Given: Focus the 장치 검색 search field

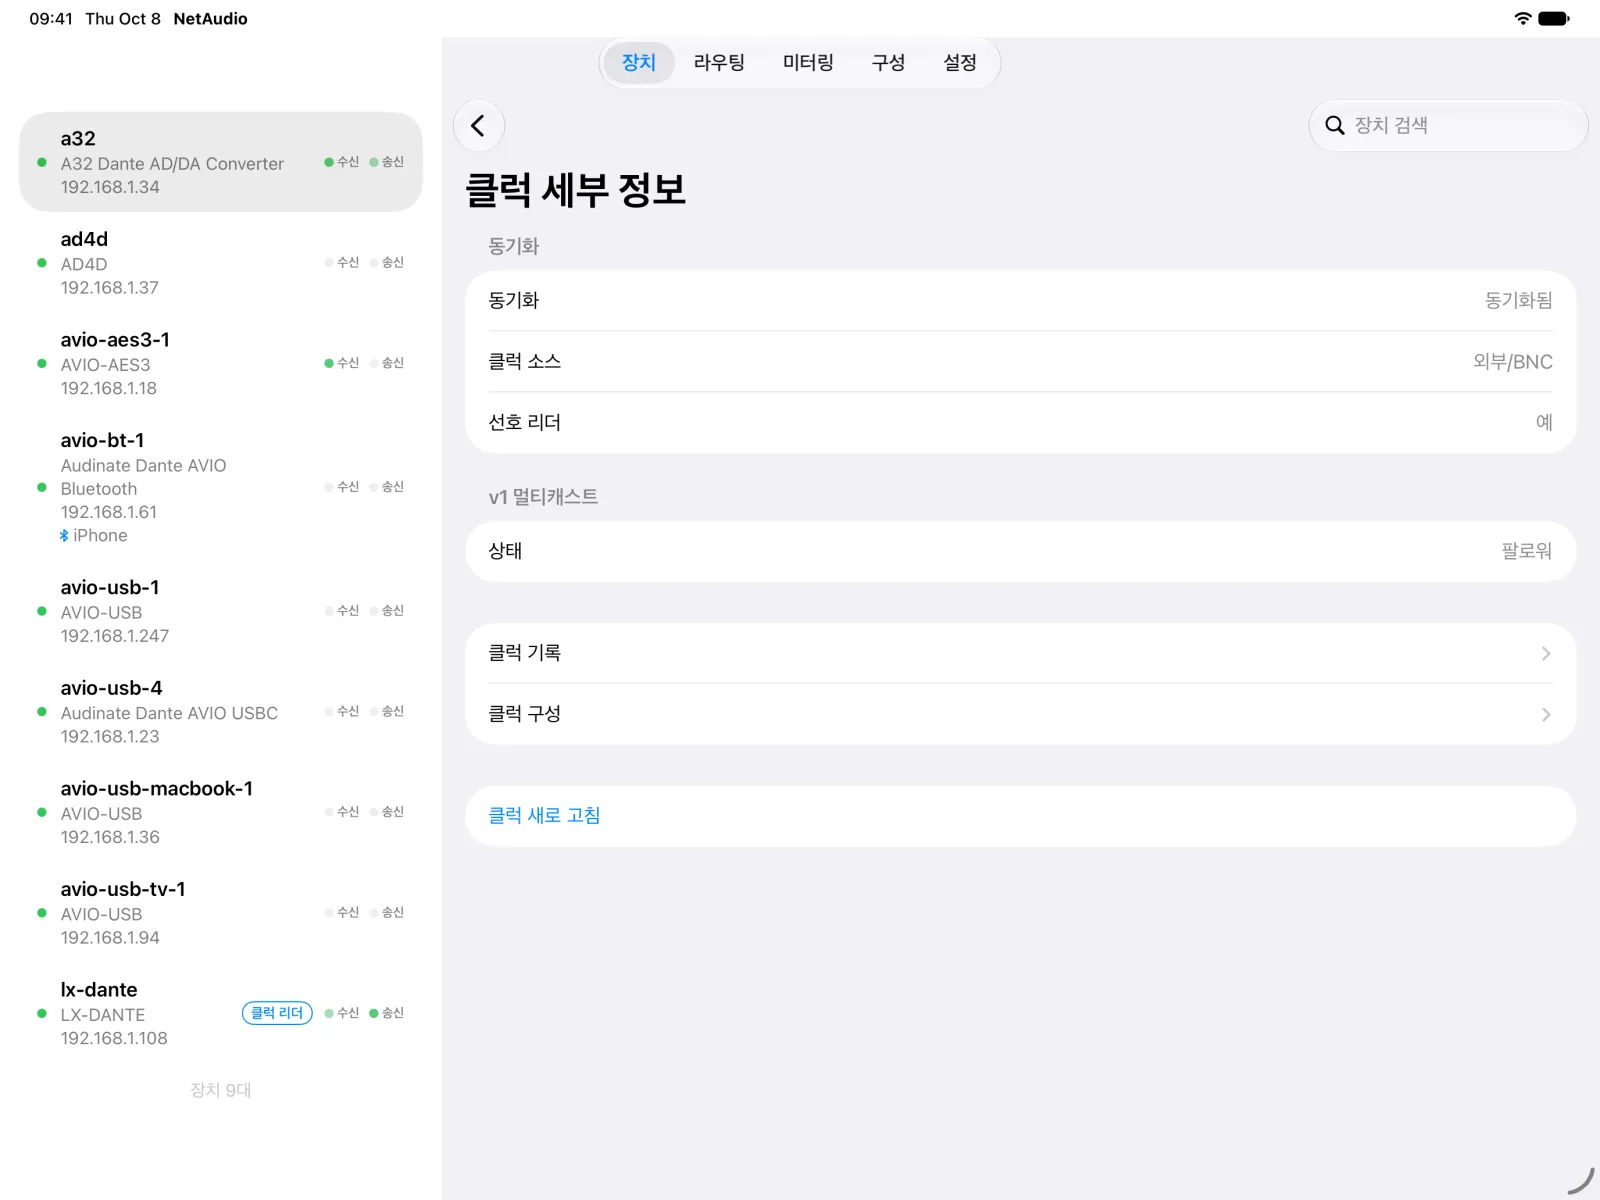Looking at the screenshot, I should (x=1448, y=126).
